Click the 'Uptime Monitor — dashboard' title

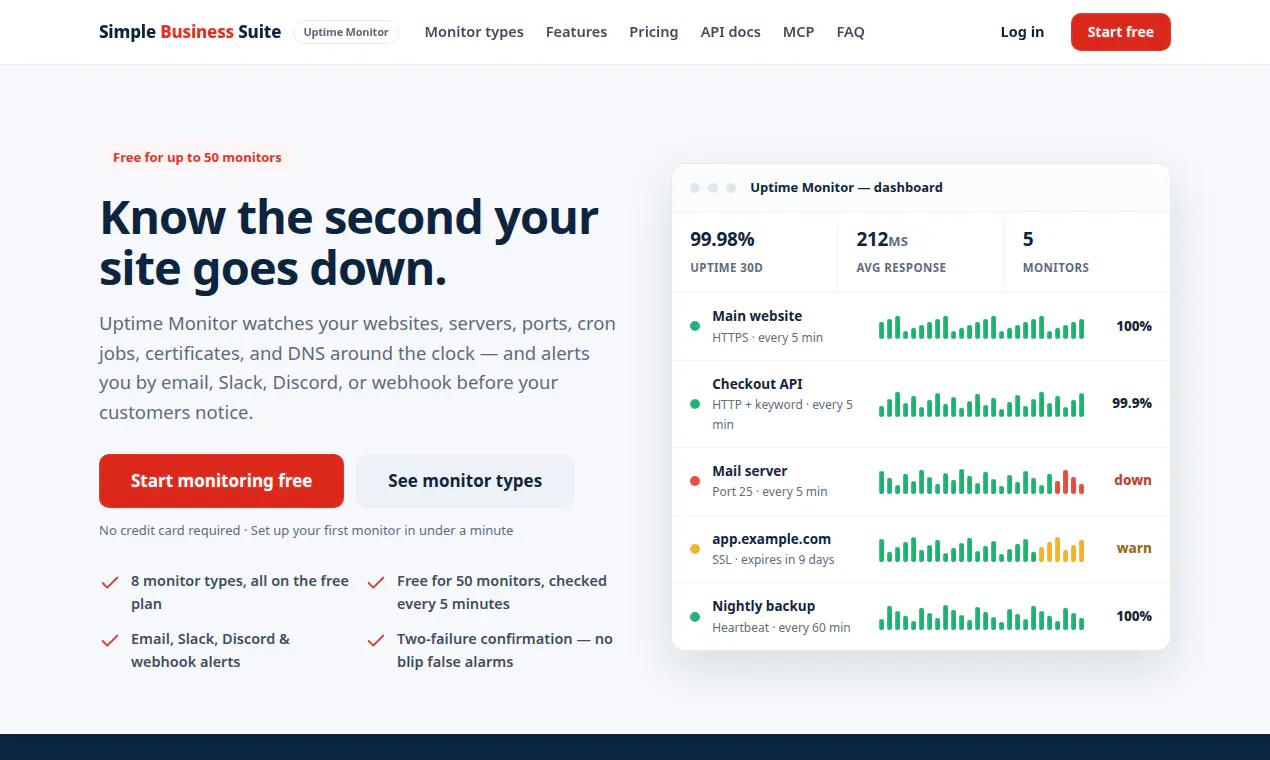[x=846, y=187]
